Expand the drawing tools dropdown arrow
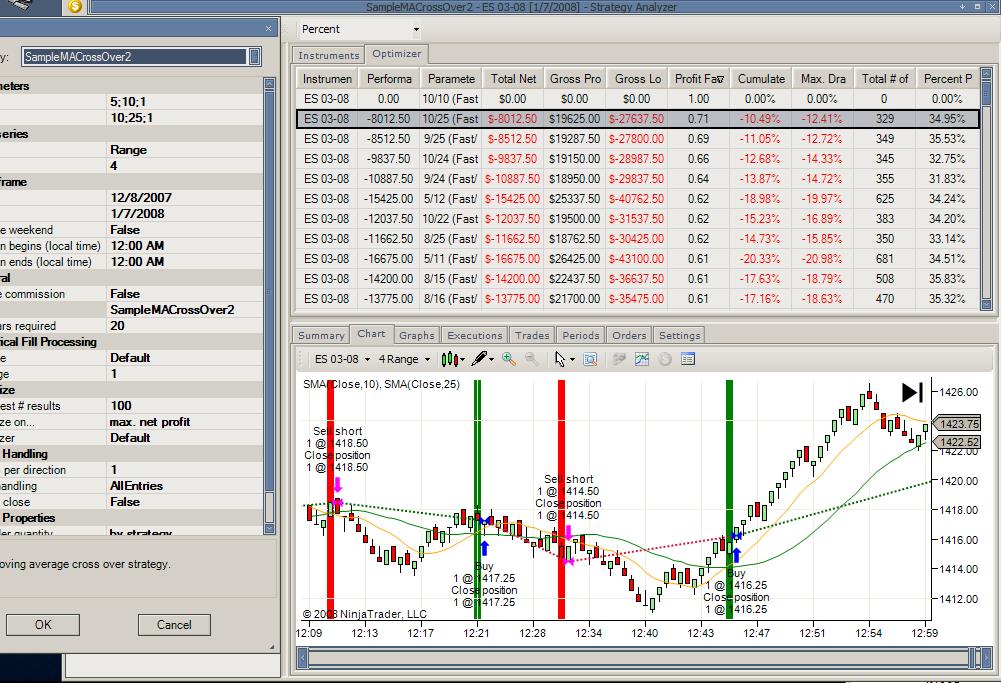 492,359
